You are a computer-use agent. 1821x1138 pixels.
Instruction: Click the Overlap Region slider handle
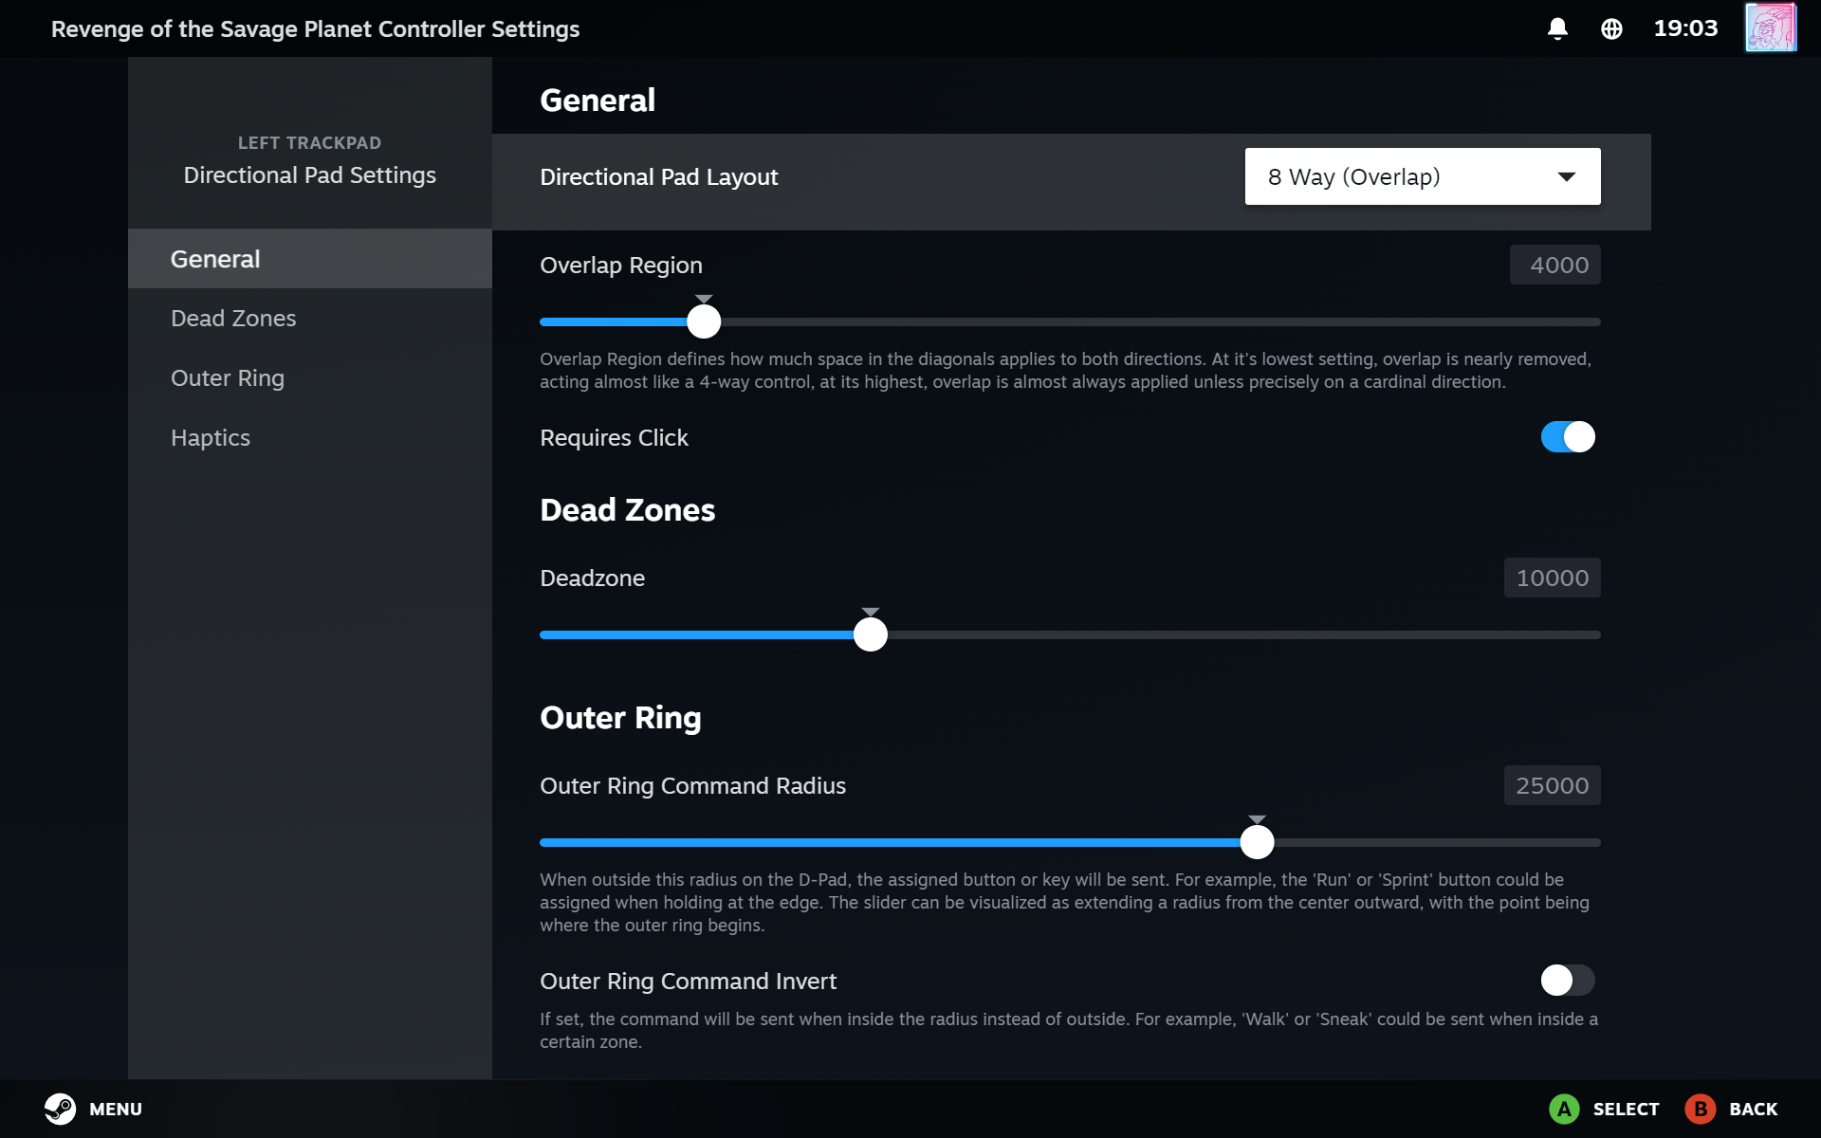click(704, 322)
